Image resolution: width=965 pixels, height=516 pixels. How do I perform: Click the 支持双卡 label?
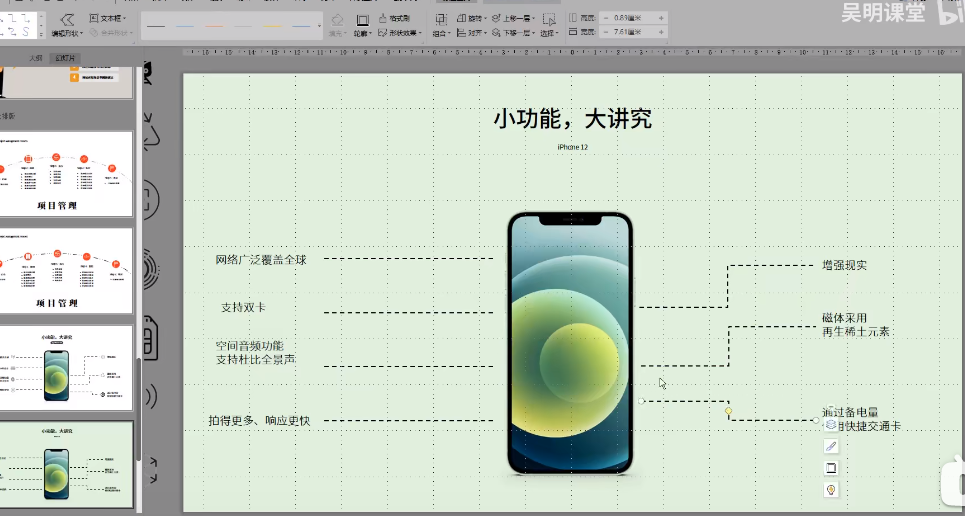click(243, 307)
